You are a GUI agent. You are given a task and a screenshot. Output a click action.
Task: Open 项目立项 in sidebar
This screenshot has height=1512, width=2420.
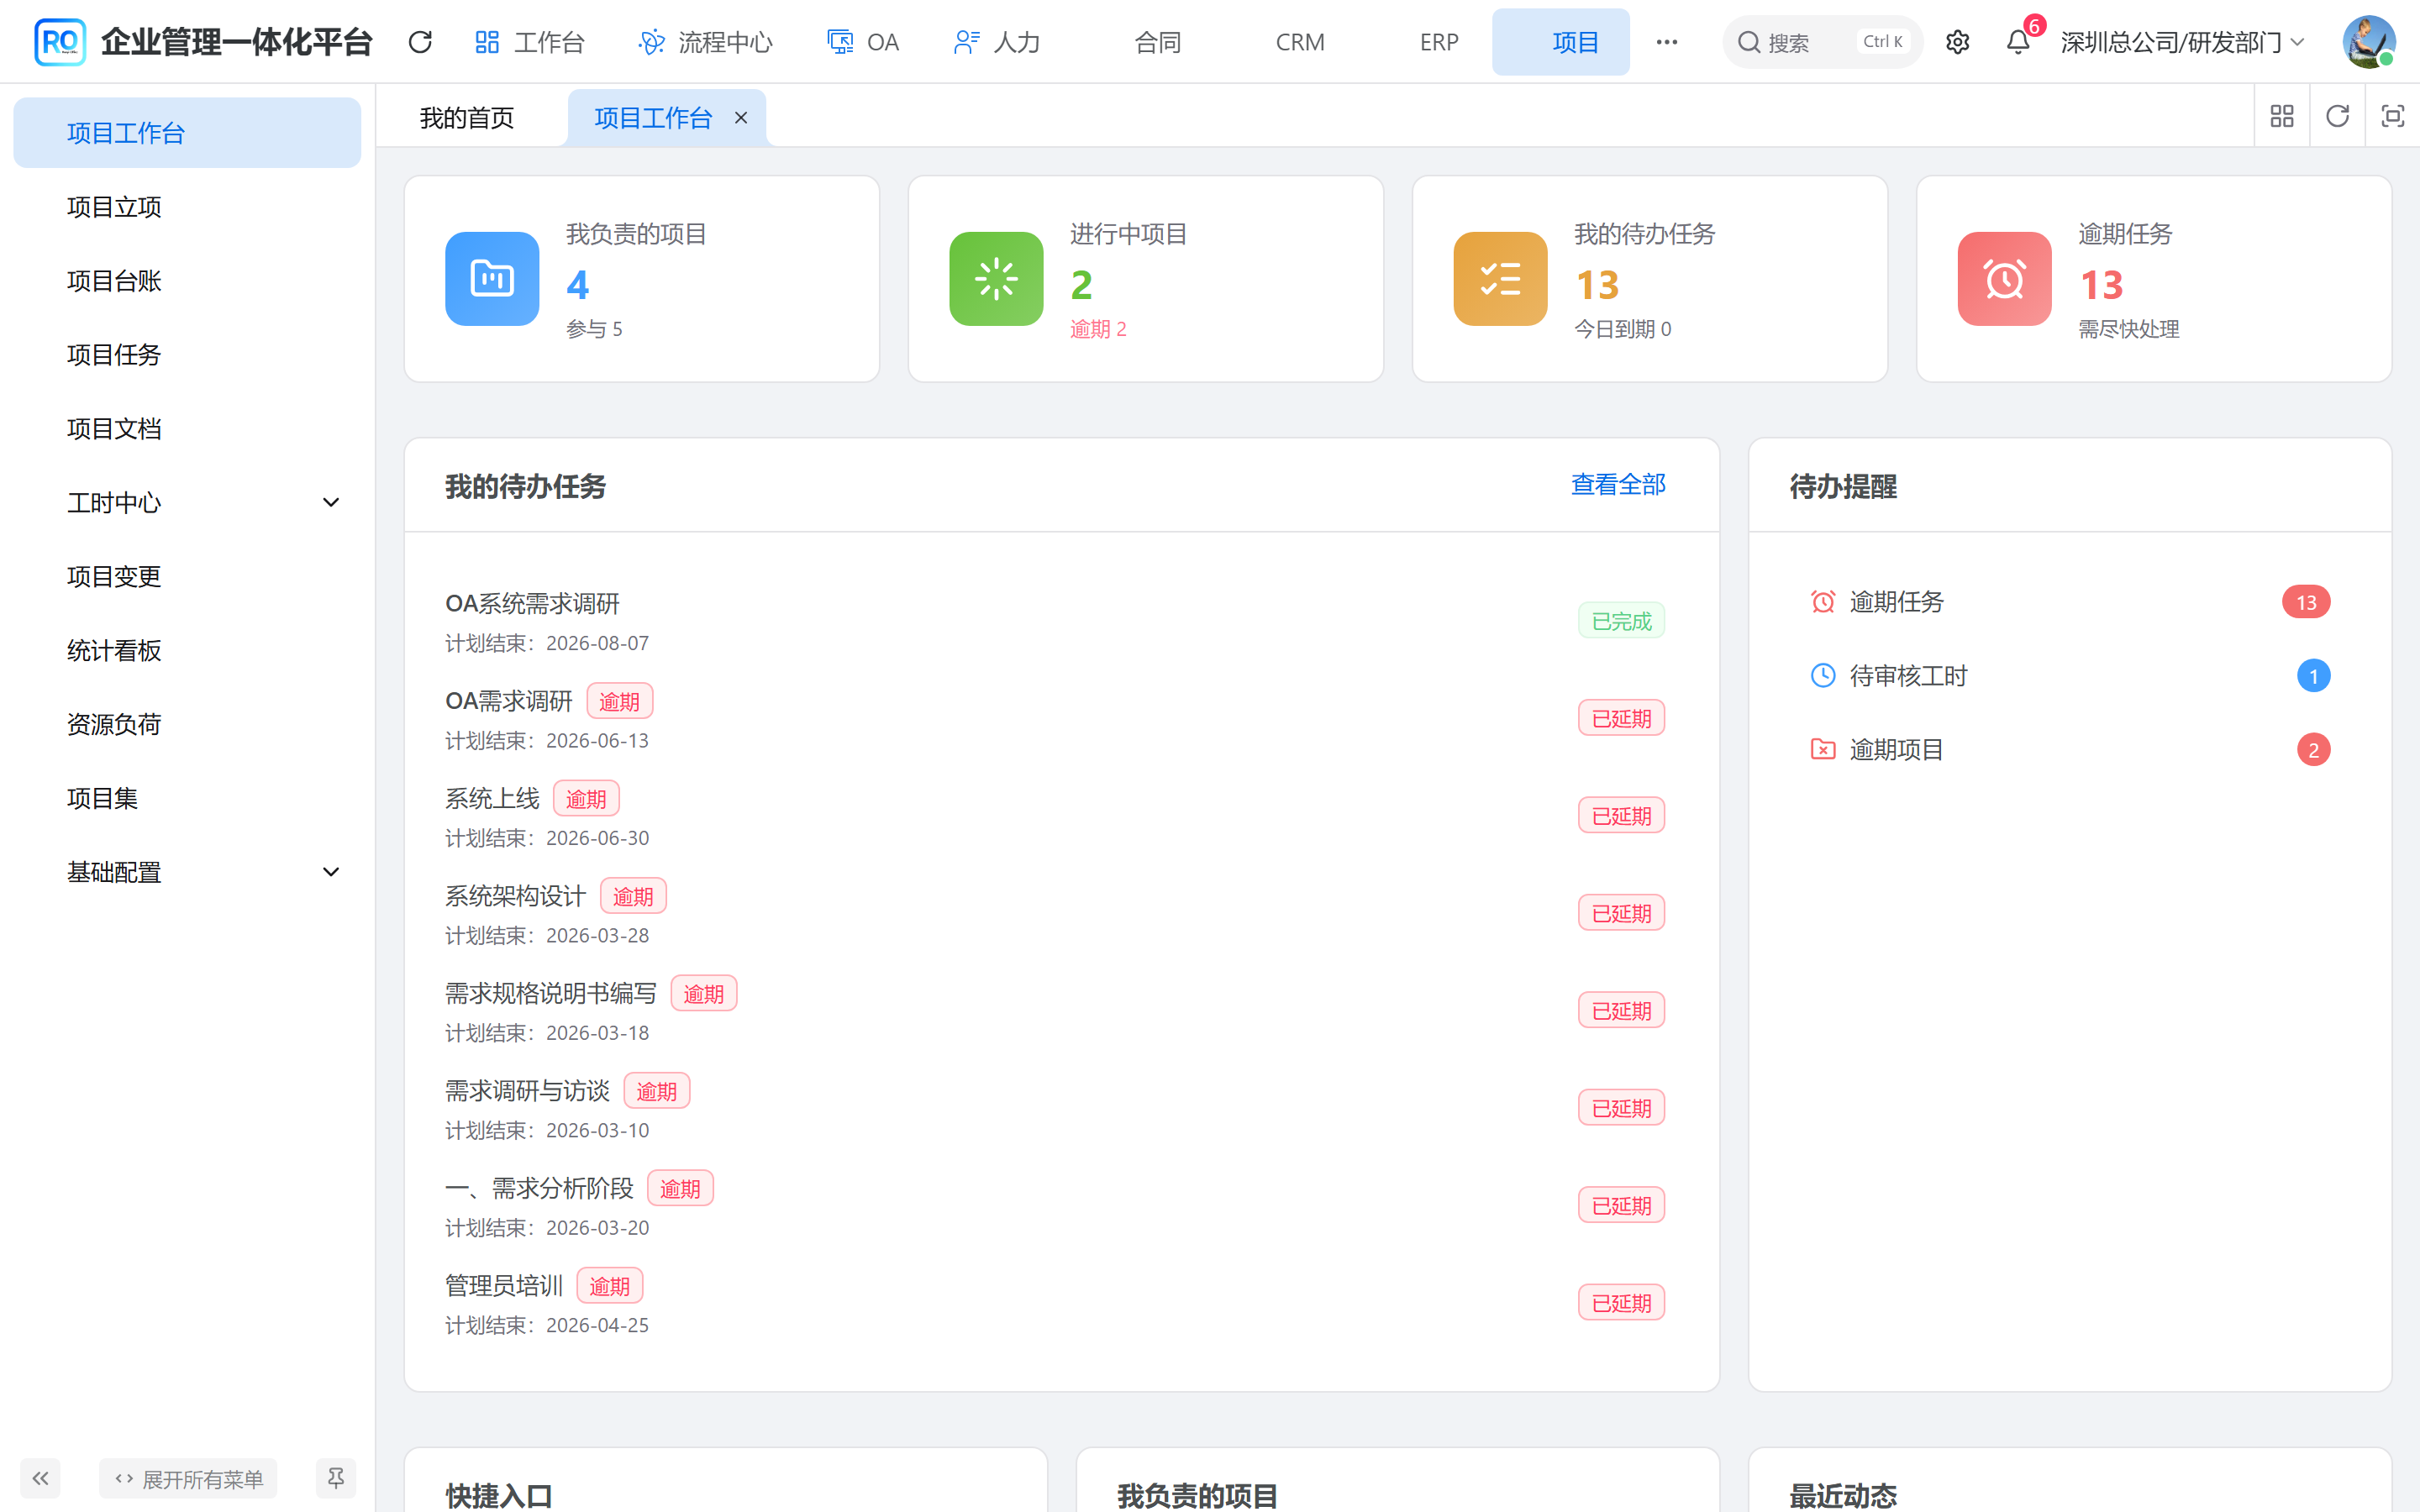[x=187, y=207]
